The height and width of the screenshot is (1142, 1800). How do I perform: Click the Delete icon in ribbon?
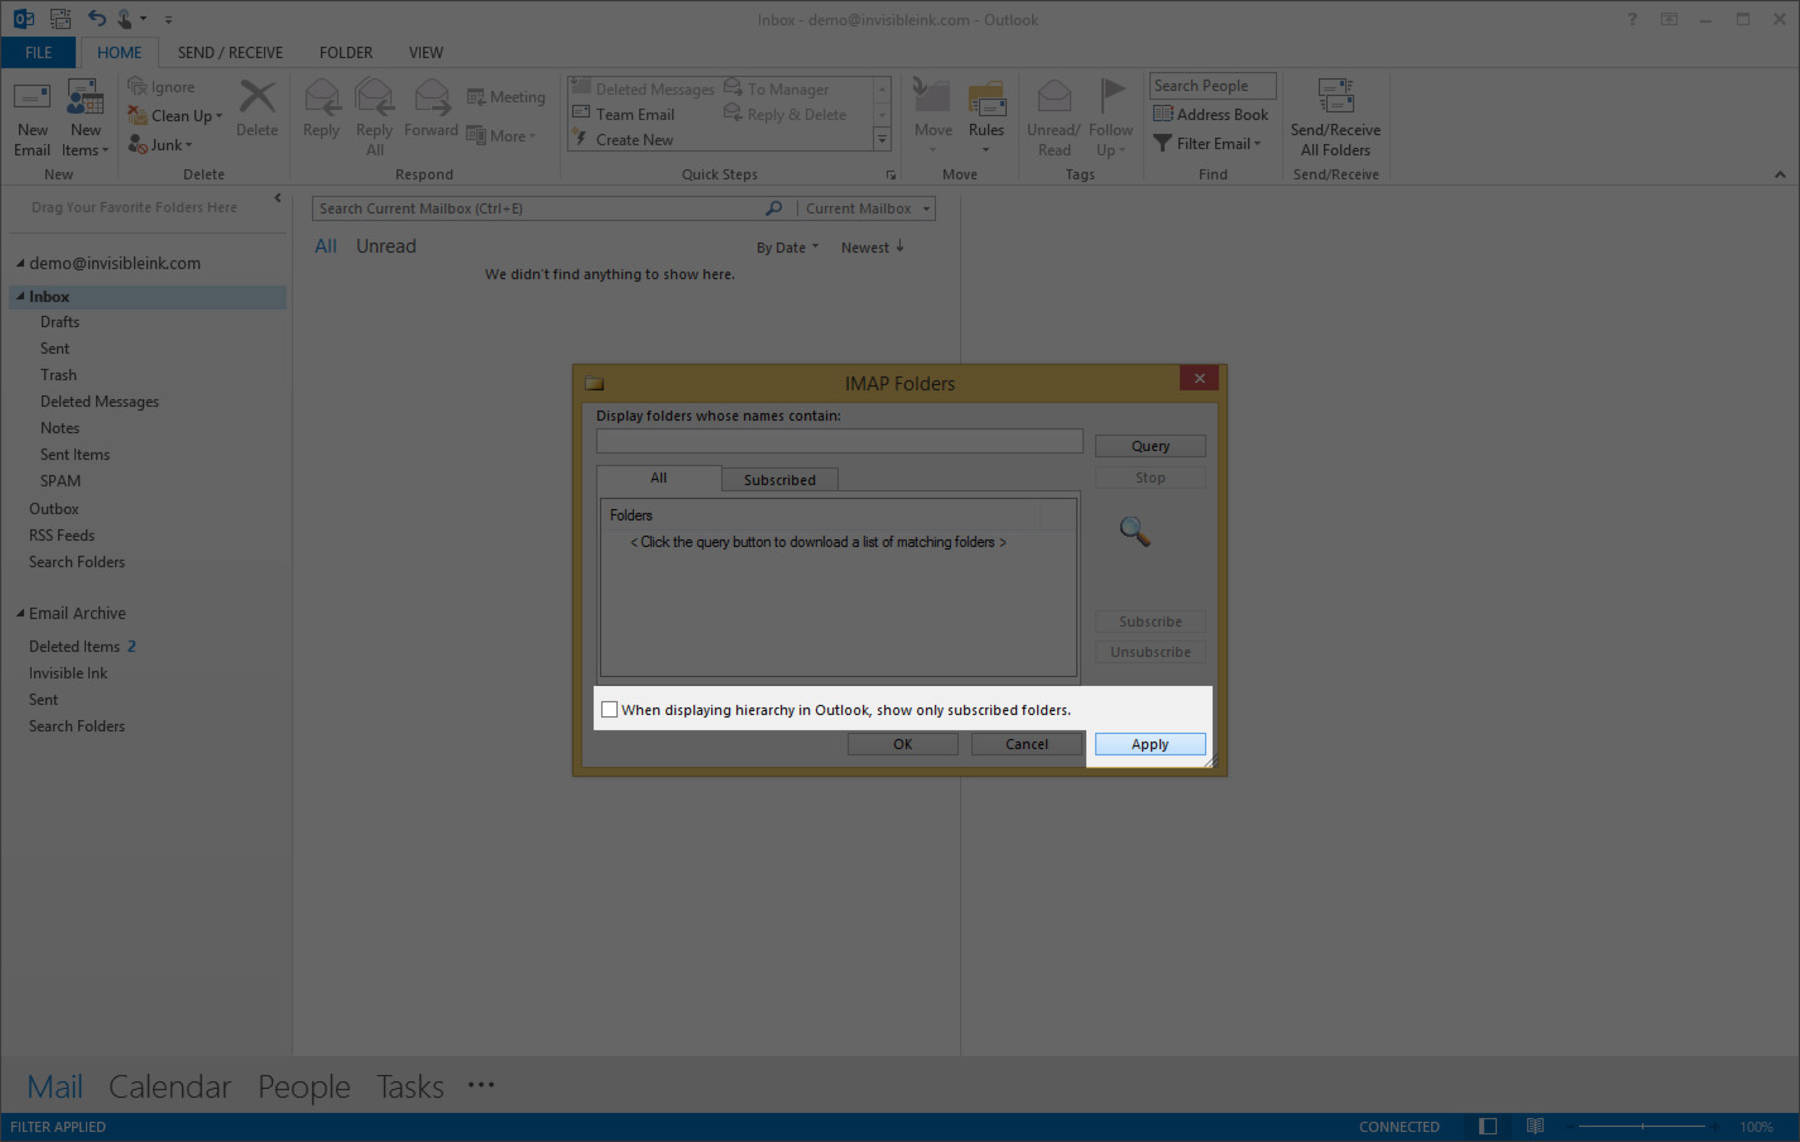coord(257,100)
